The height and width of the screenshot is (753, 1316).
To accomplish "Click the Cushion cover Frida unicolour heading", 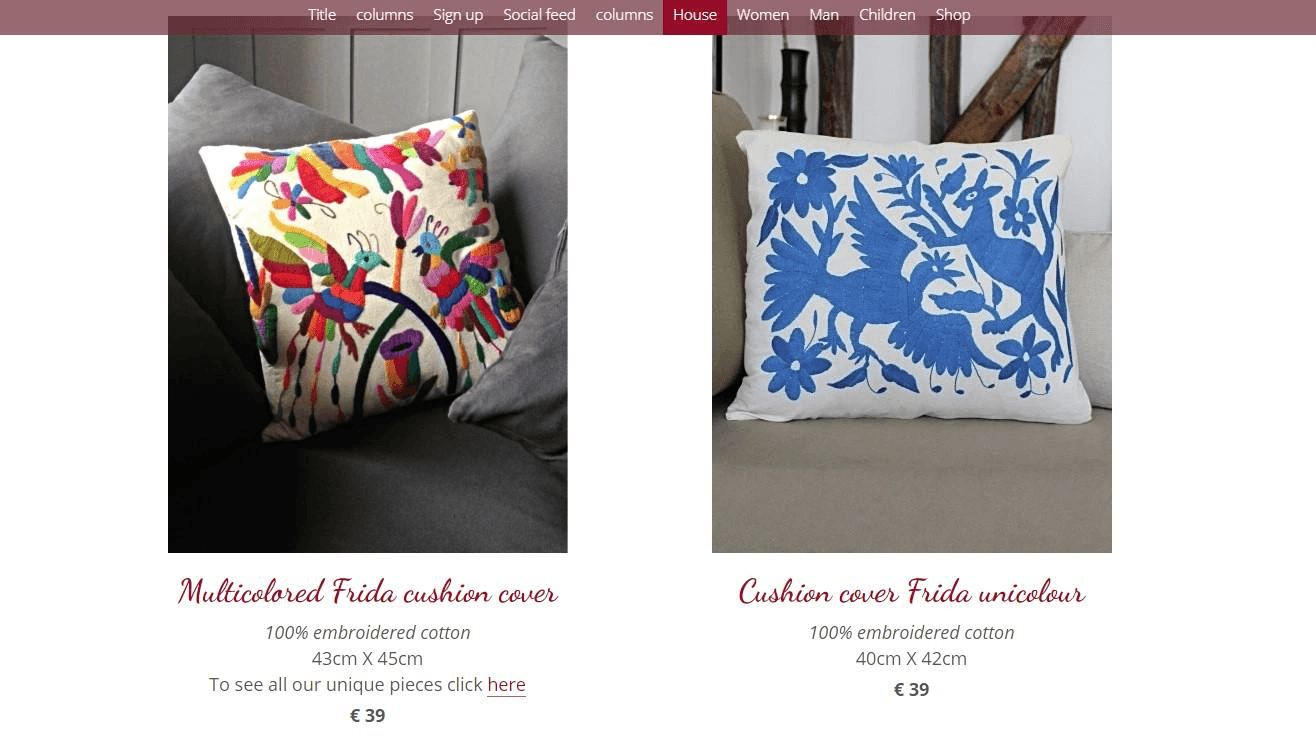I will (912, 592).
